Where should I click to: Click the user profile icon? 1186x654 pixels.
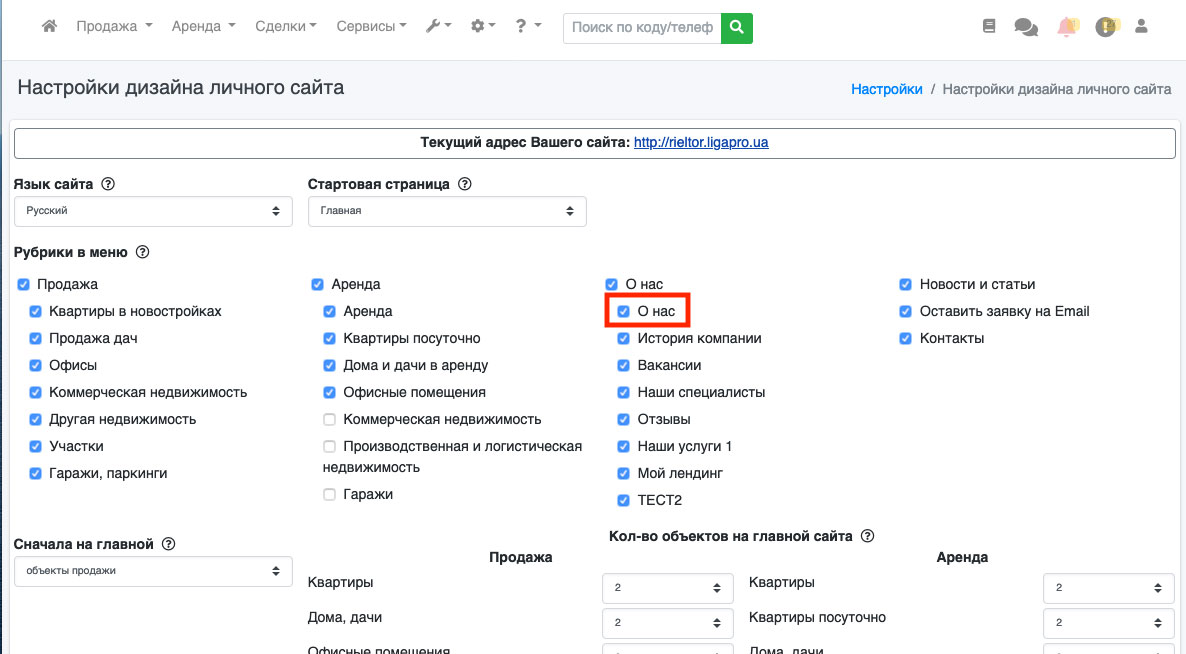pos(1143,27)
